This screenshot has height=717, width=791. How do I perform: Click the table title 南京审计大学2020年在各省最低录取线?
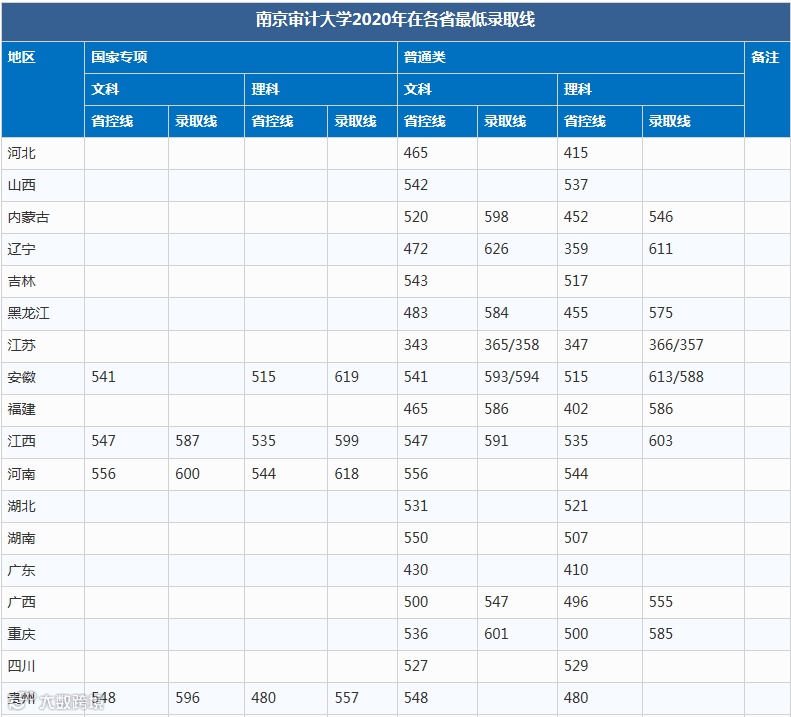click(x=395, y=20)
